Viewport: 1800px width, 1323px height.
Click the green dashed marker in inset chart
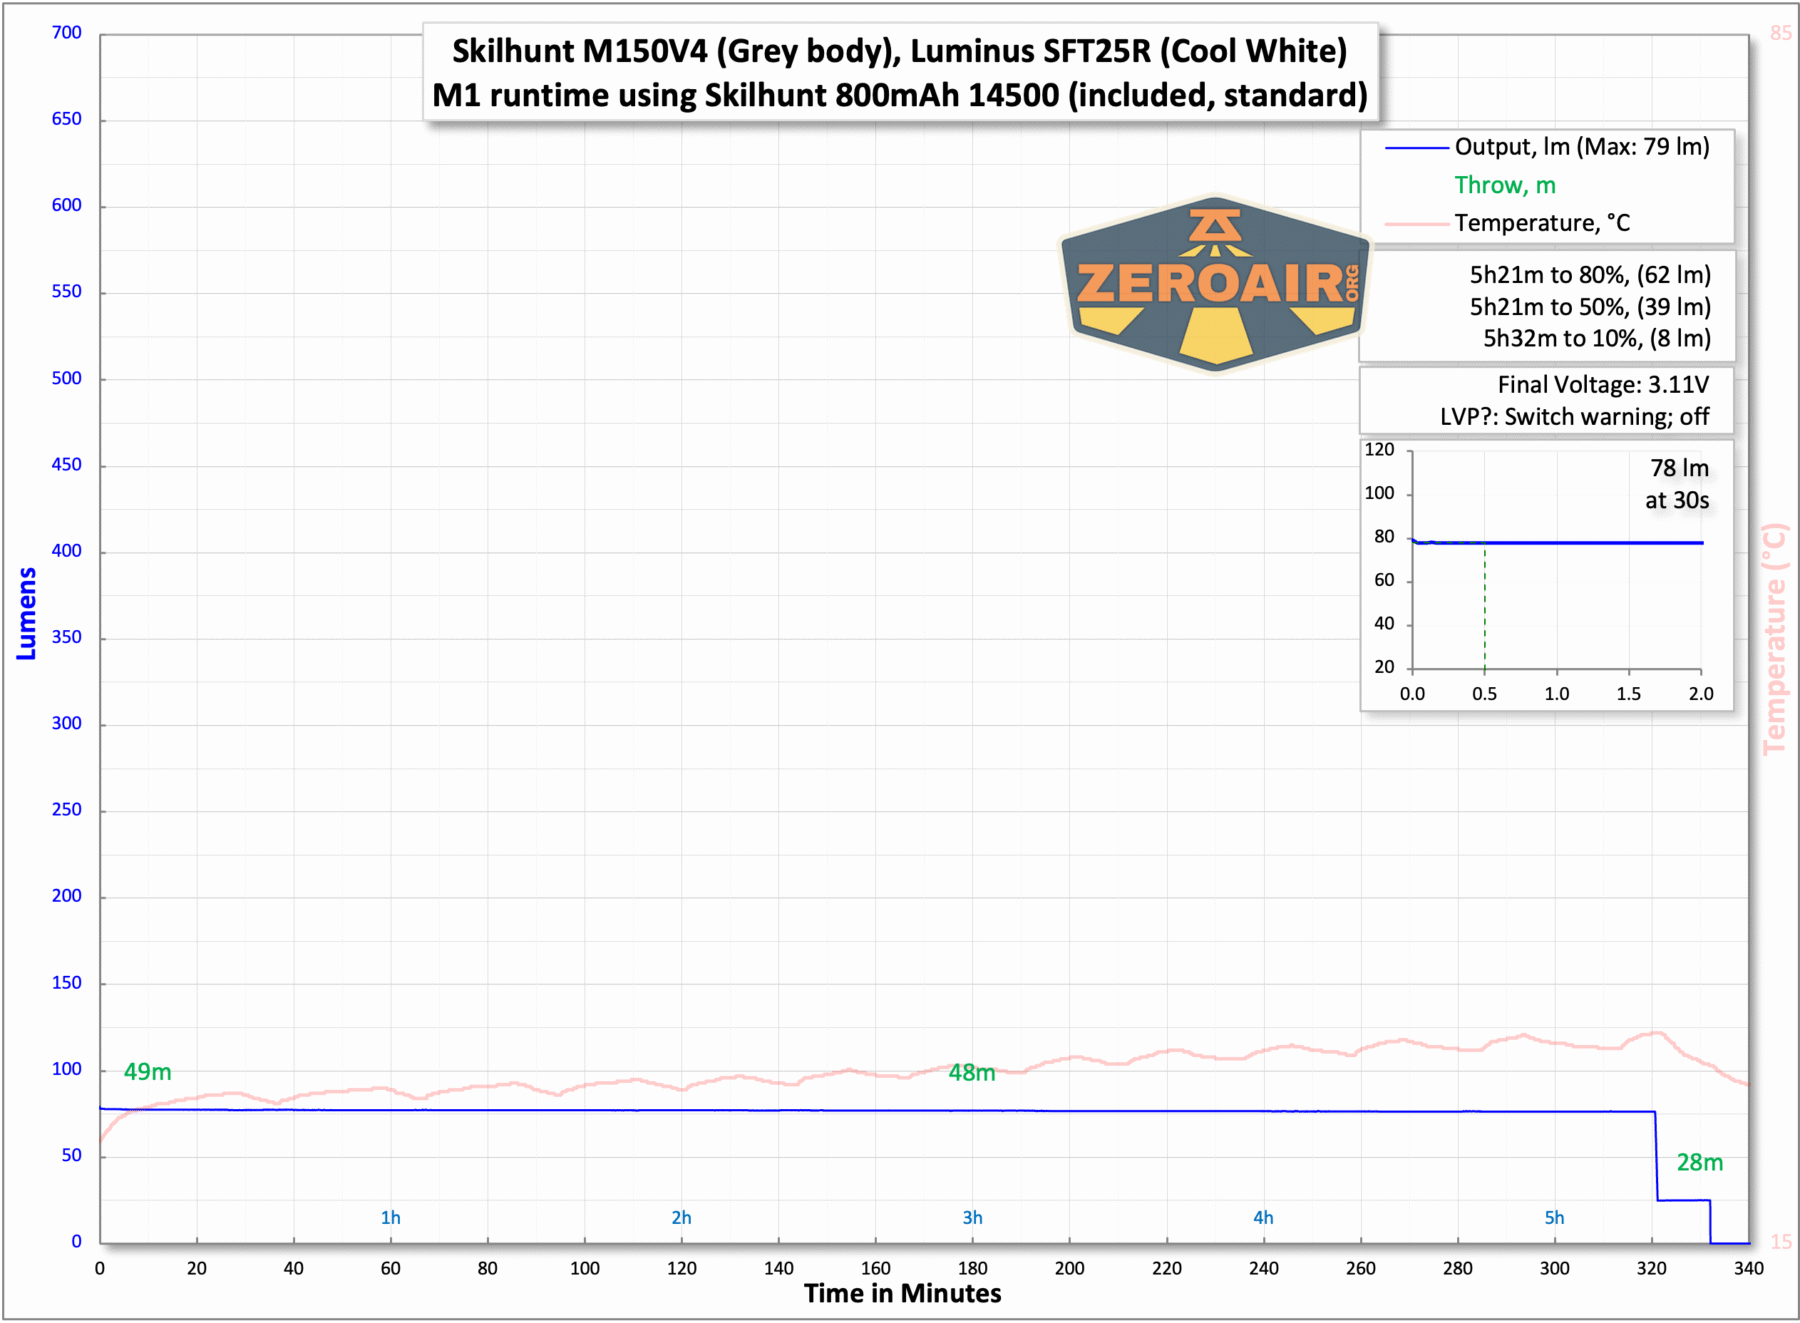pos(1484,610)
